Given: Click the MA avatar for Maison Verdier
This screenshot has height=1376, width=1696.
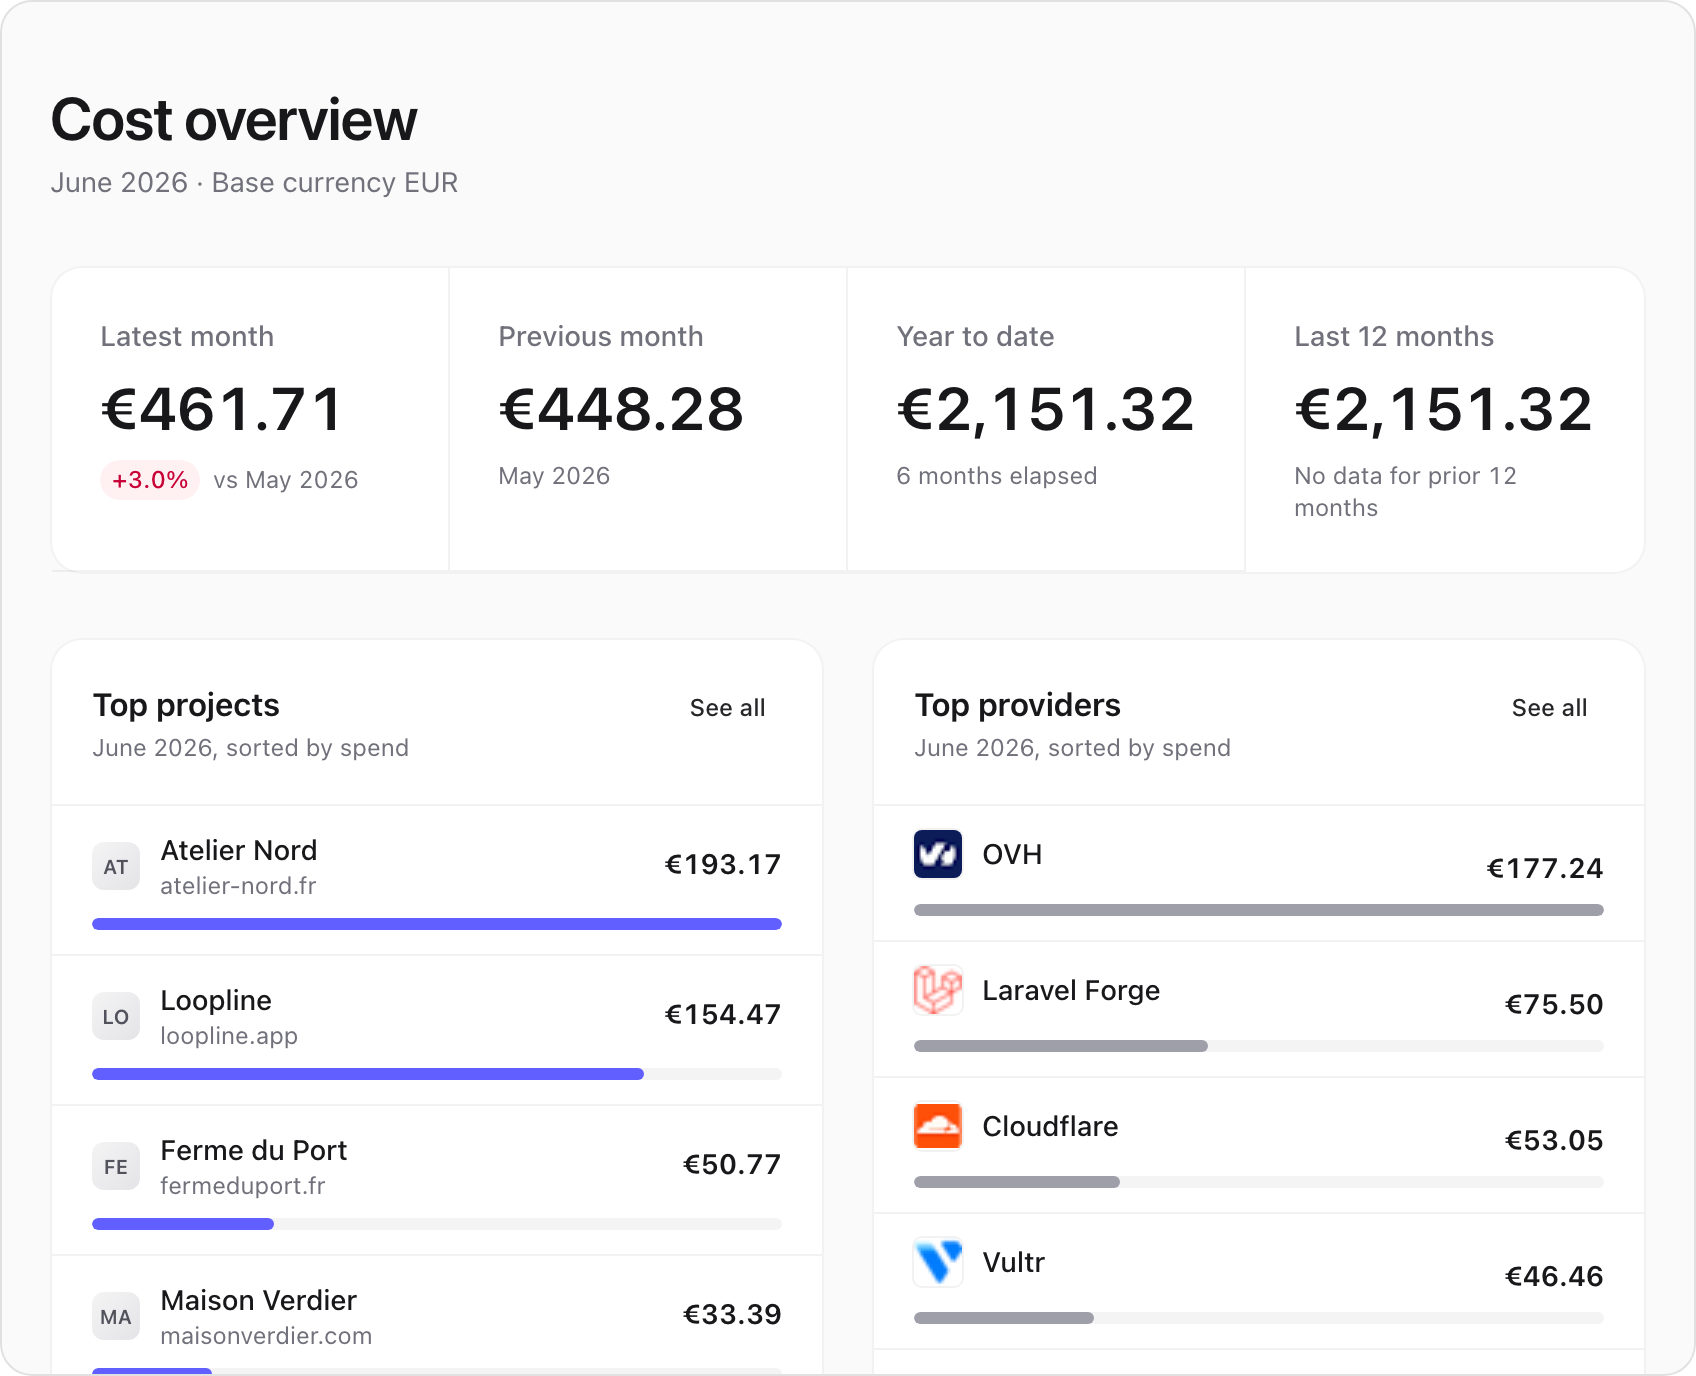Looking at the screenshot, I should (x=116, y=1316).
